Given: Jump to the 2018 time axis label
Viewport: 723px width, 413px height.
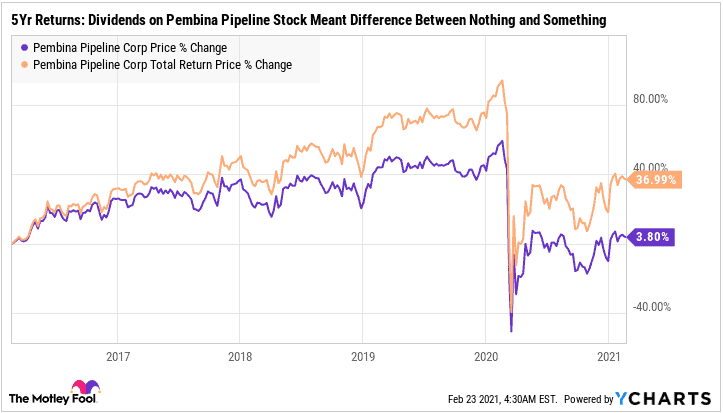Looking at the screenshot, I should (240, 356).
